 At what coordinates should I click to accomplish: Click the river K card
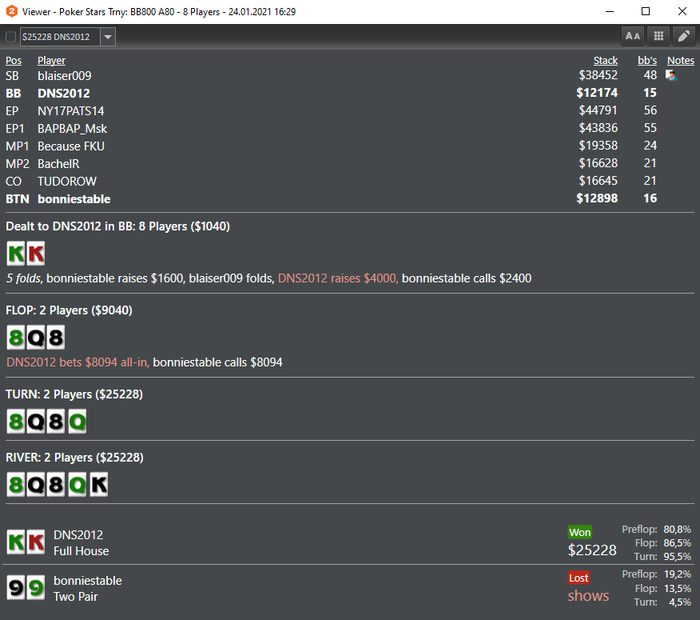click(x=99, y=485)
